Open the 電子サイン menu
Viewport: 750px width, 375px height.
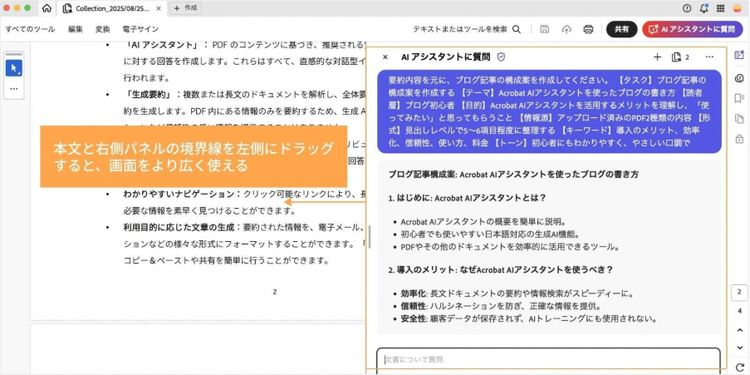(140, 29)
